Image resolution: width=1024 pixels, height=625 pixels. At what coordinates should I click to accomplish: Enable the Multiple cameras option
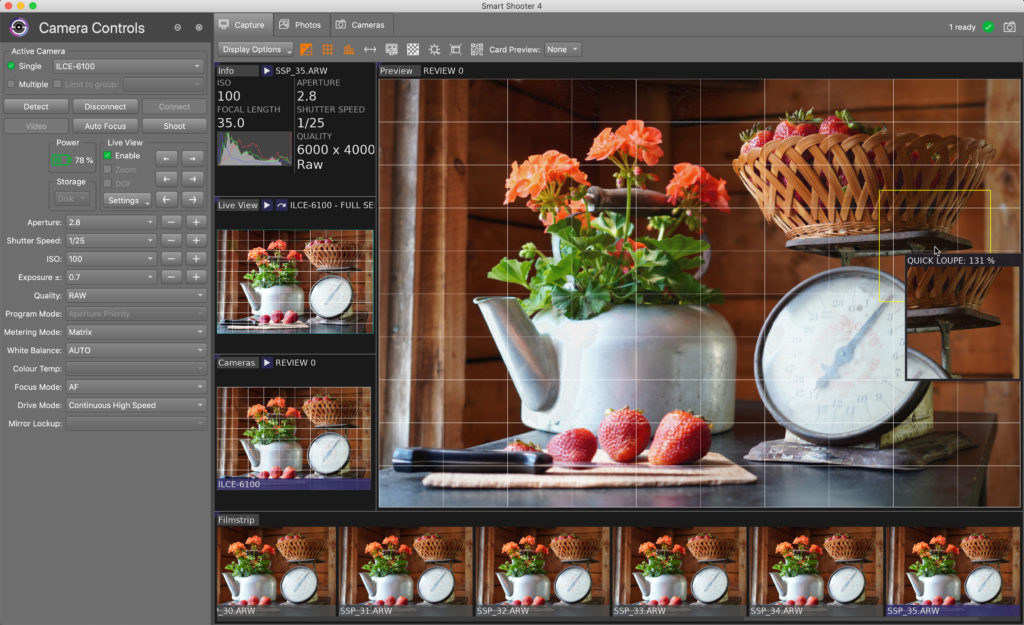[x=12, y=84]
